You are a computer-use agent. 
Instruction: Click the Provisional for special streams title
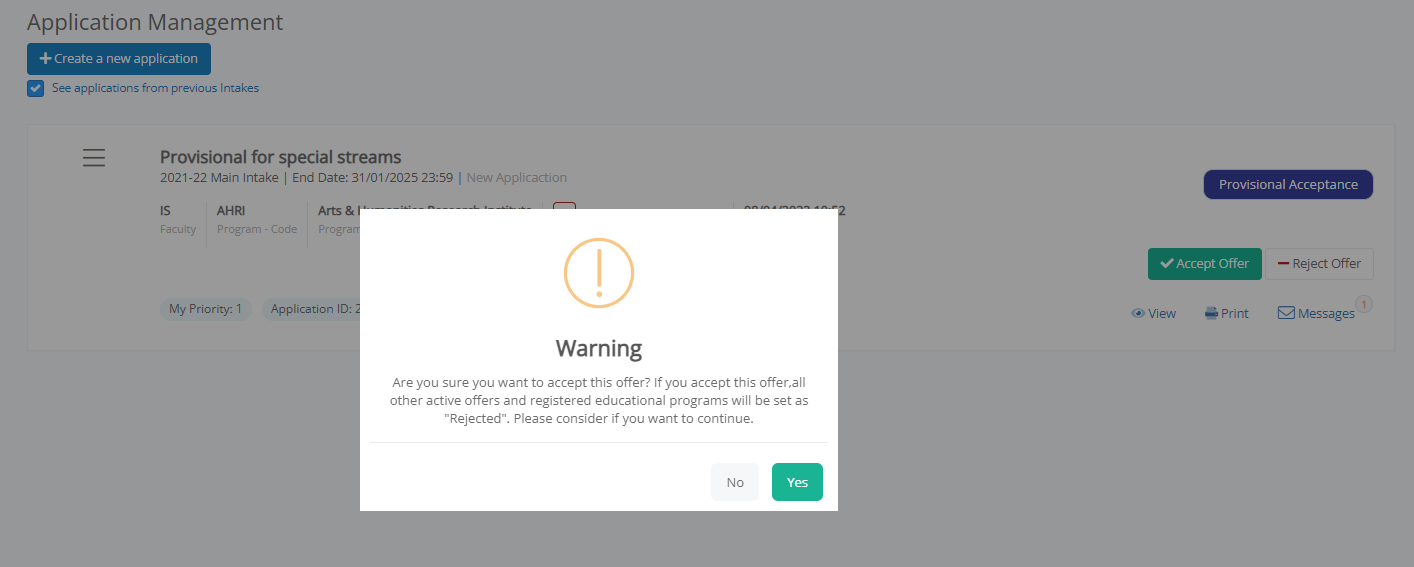pyautogui.click(x=281, y=157)
